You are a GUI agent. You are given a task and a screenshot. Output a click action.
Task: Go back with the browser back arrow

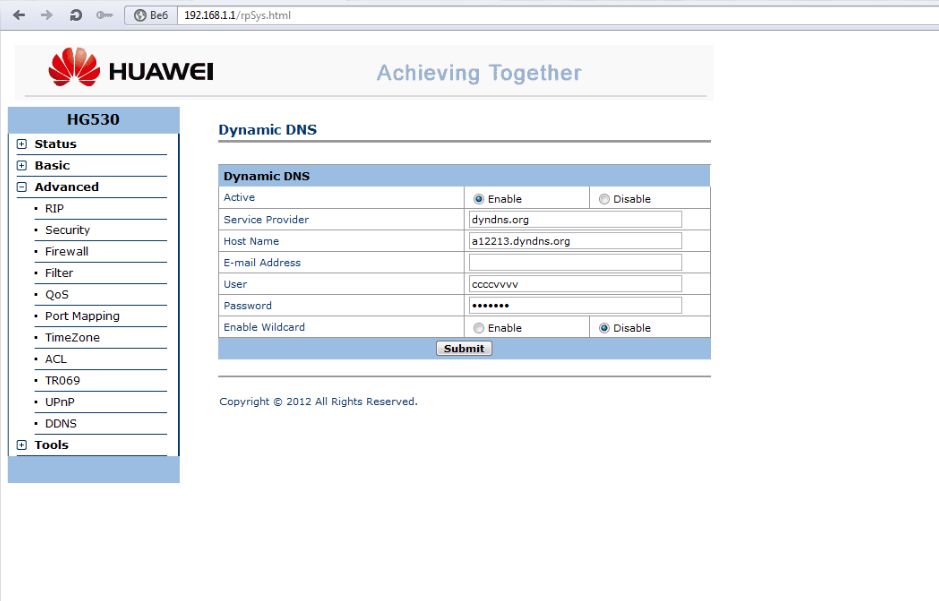[x=19, y=15]
